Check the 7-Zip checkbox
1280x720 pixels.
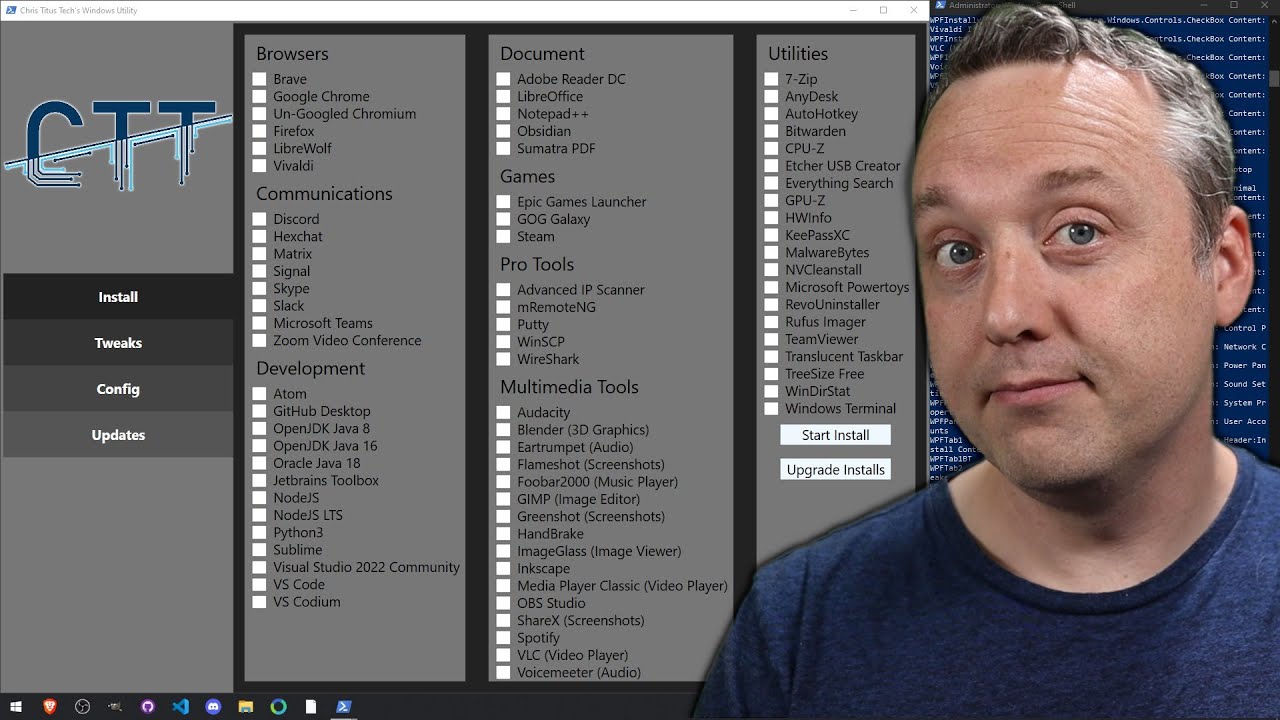772,79
